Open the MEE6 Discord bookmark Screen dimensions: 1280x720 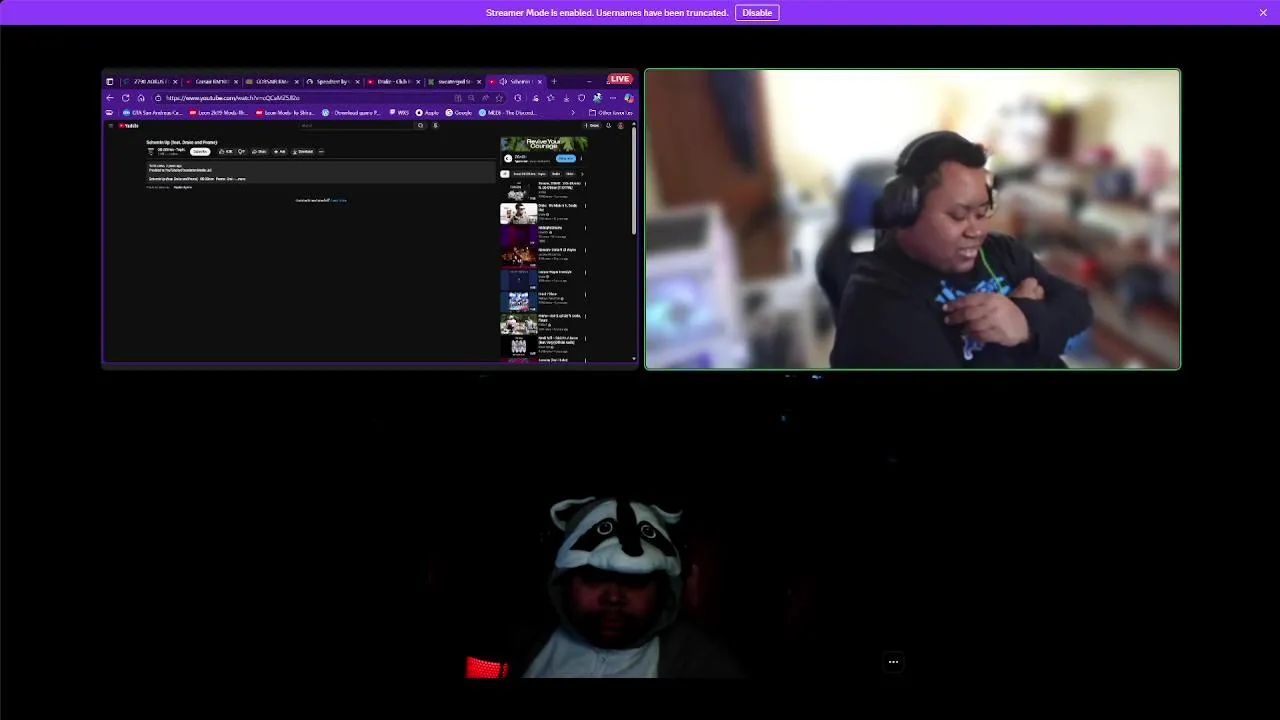click(506, 113)
